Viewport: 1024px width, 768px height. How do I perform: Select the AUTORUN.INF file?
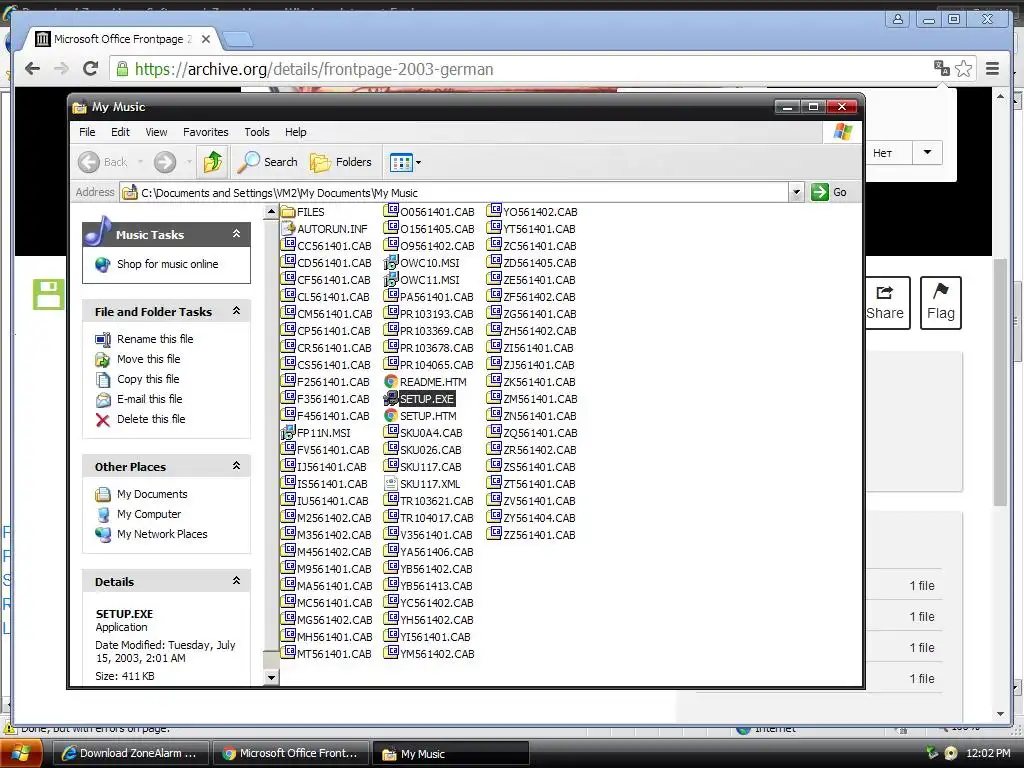pyautogui.click(x=325, y=229)
